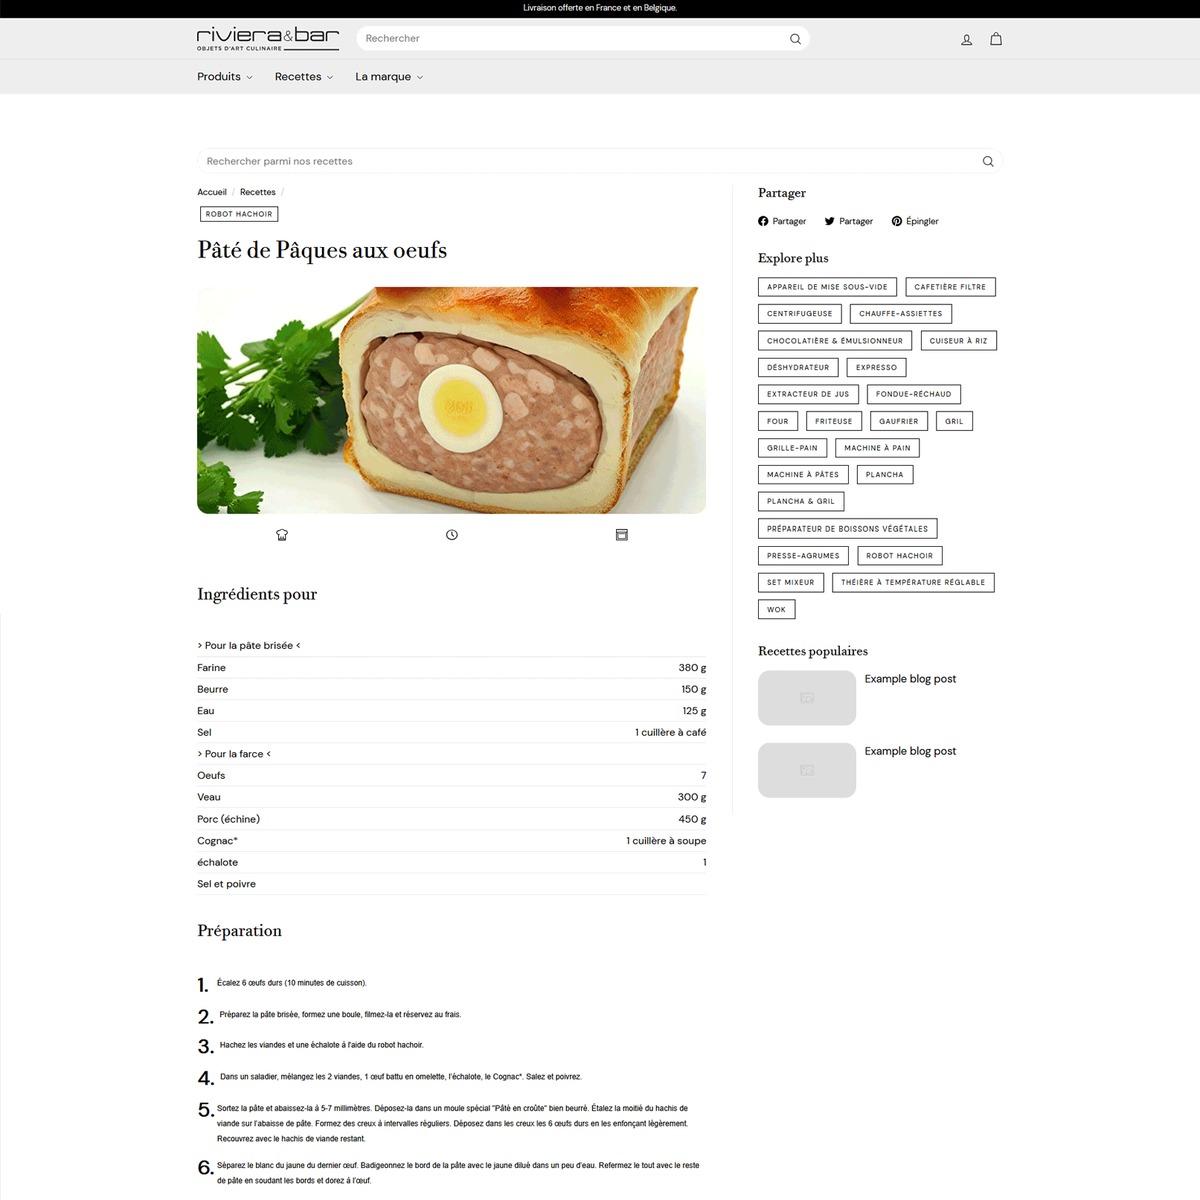Click the Recettes breadcrumb link
Screen dimensions: 1200x1200
tap(257, 192)
